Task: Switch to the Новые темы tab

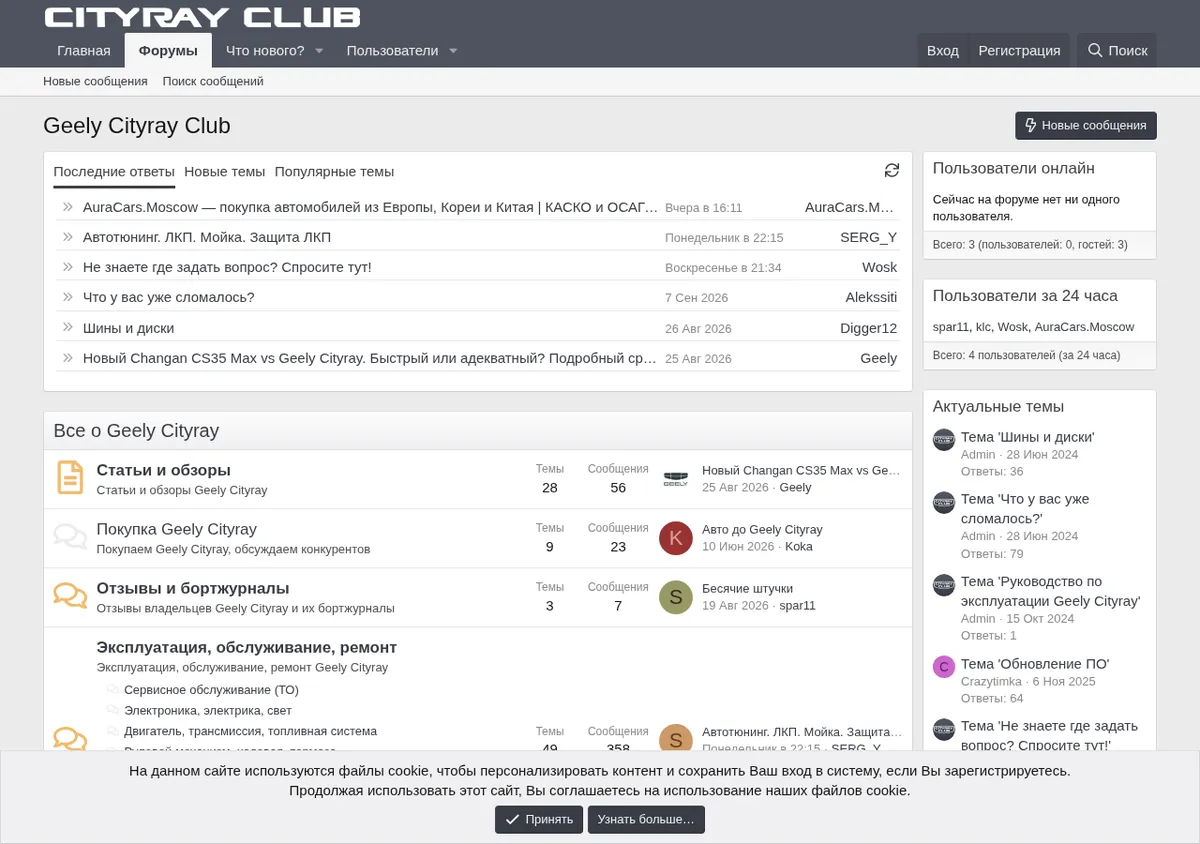Action: click(225, 172)
